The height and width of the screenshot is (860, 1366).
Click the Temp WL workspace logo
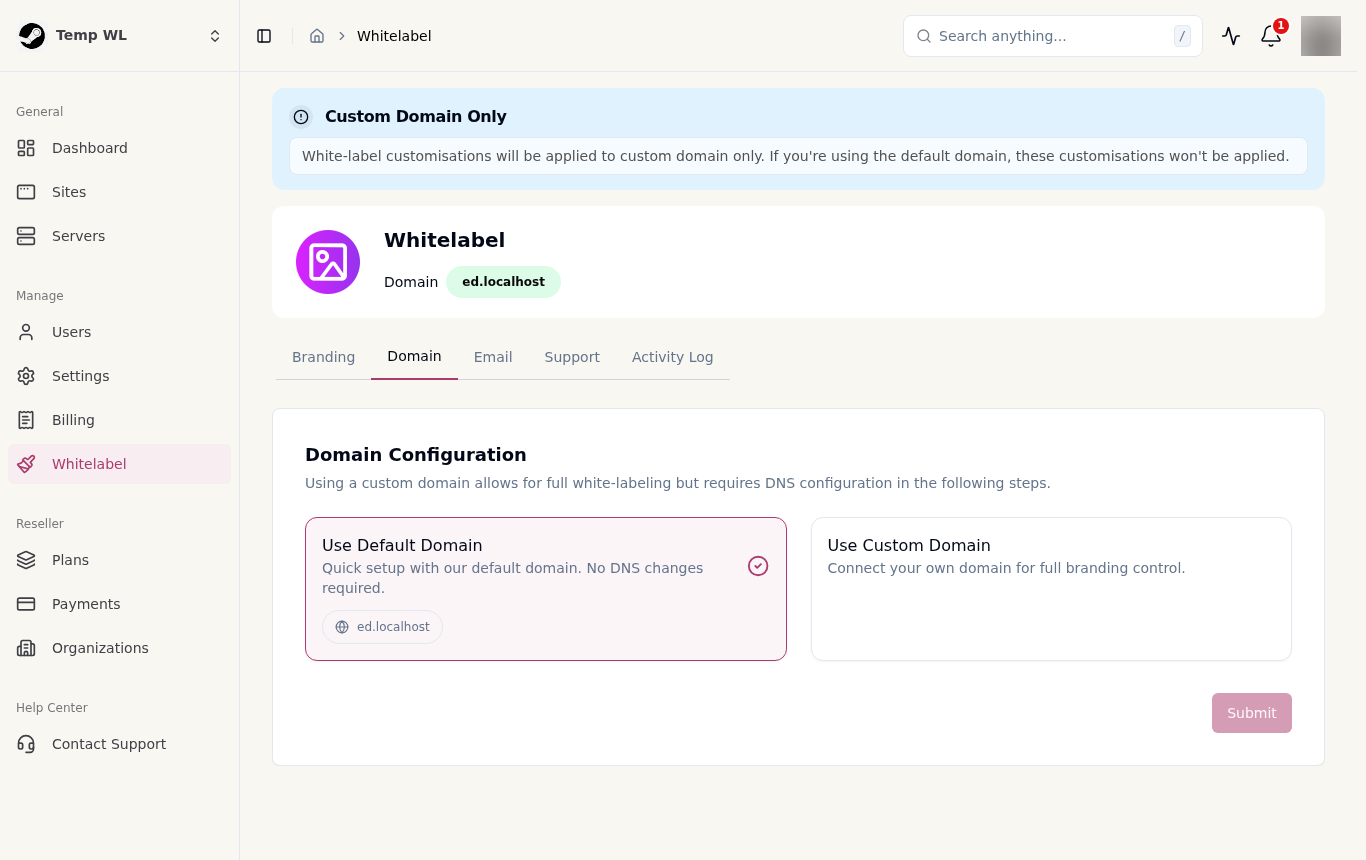(32, 36)
